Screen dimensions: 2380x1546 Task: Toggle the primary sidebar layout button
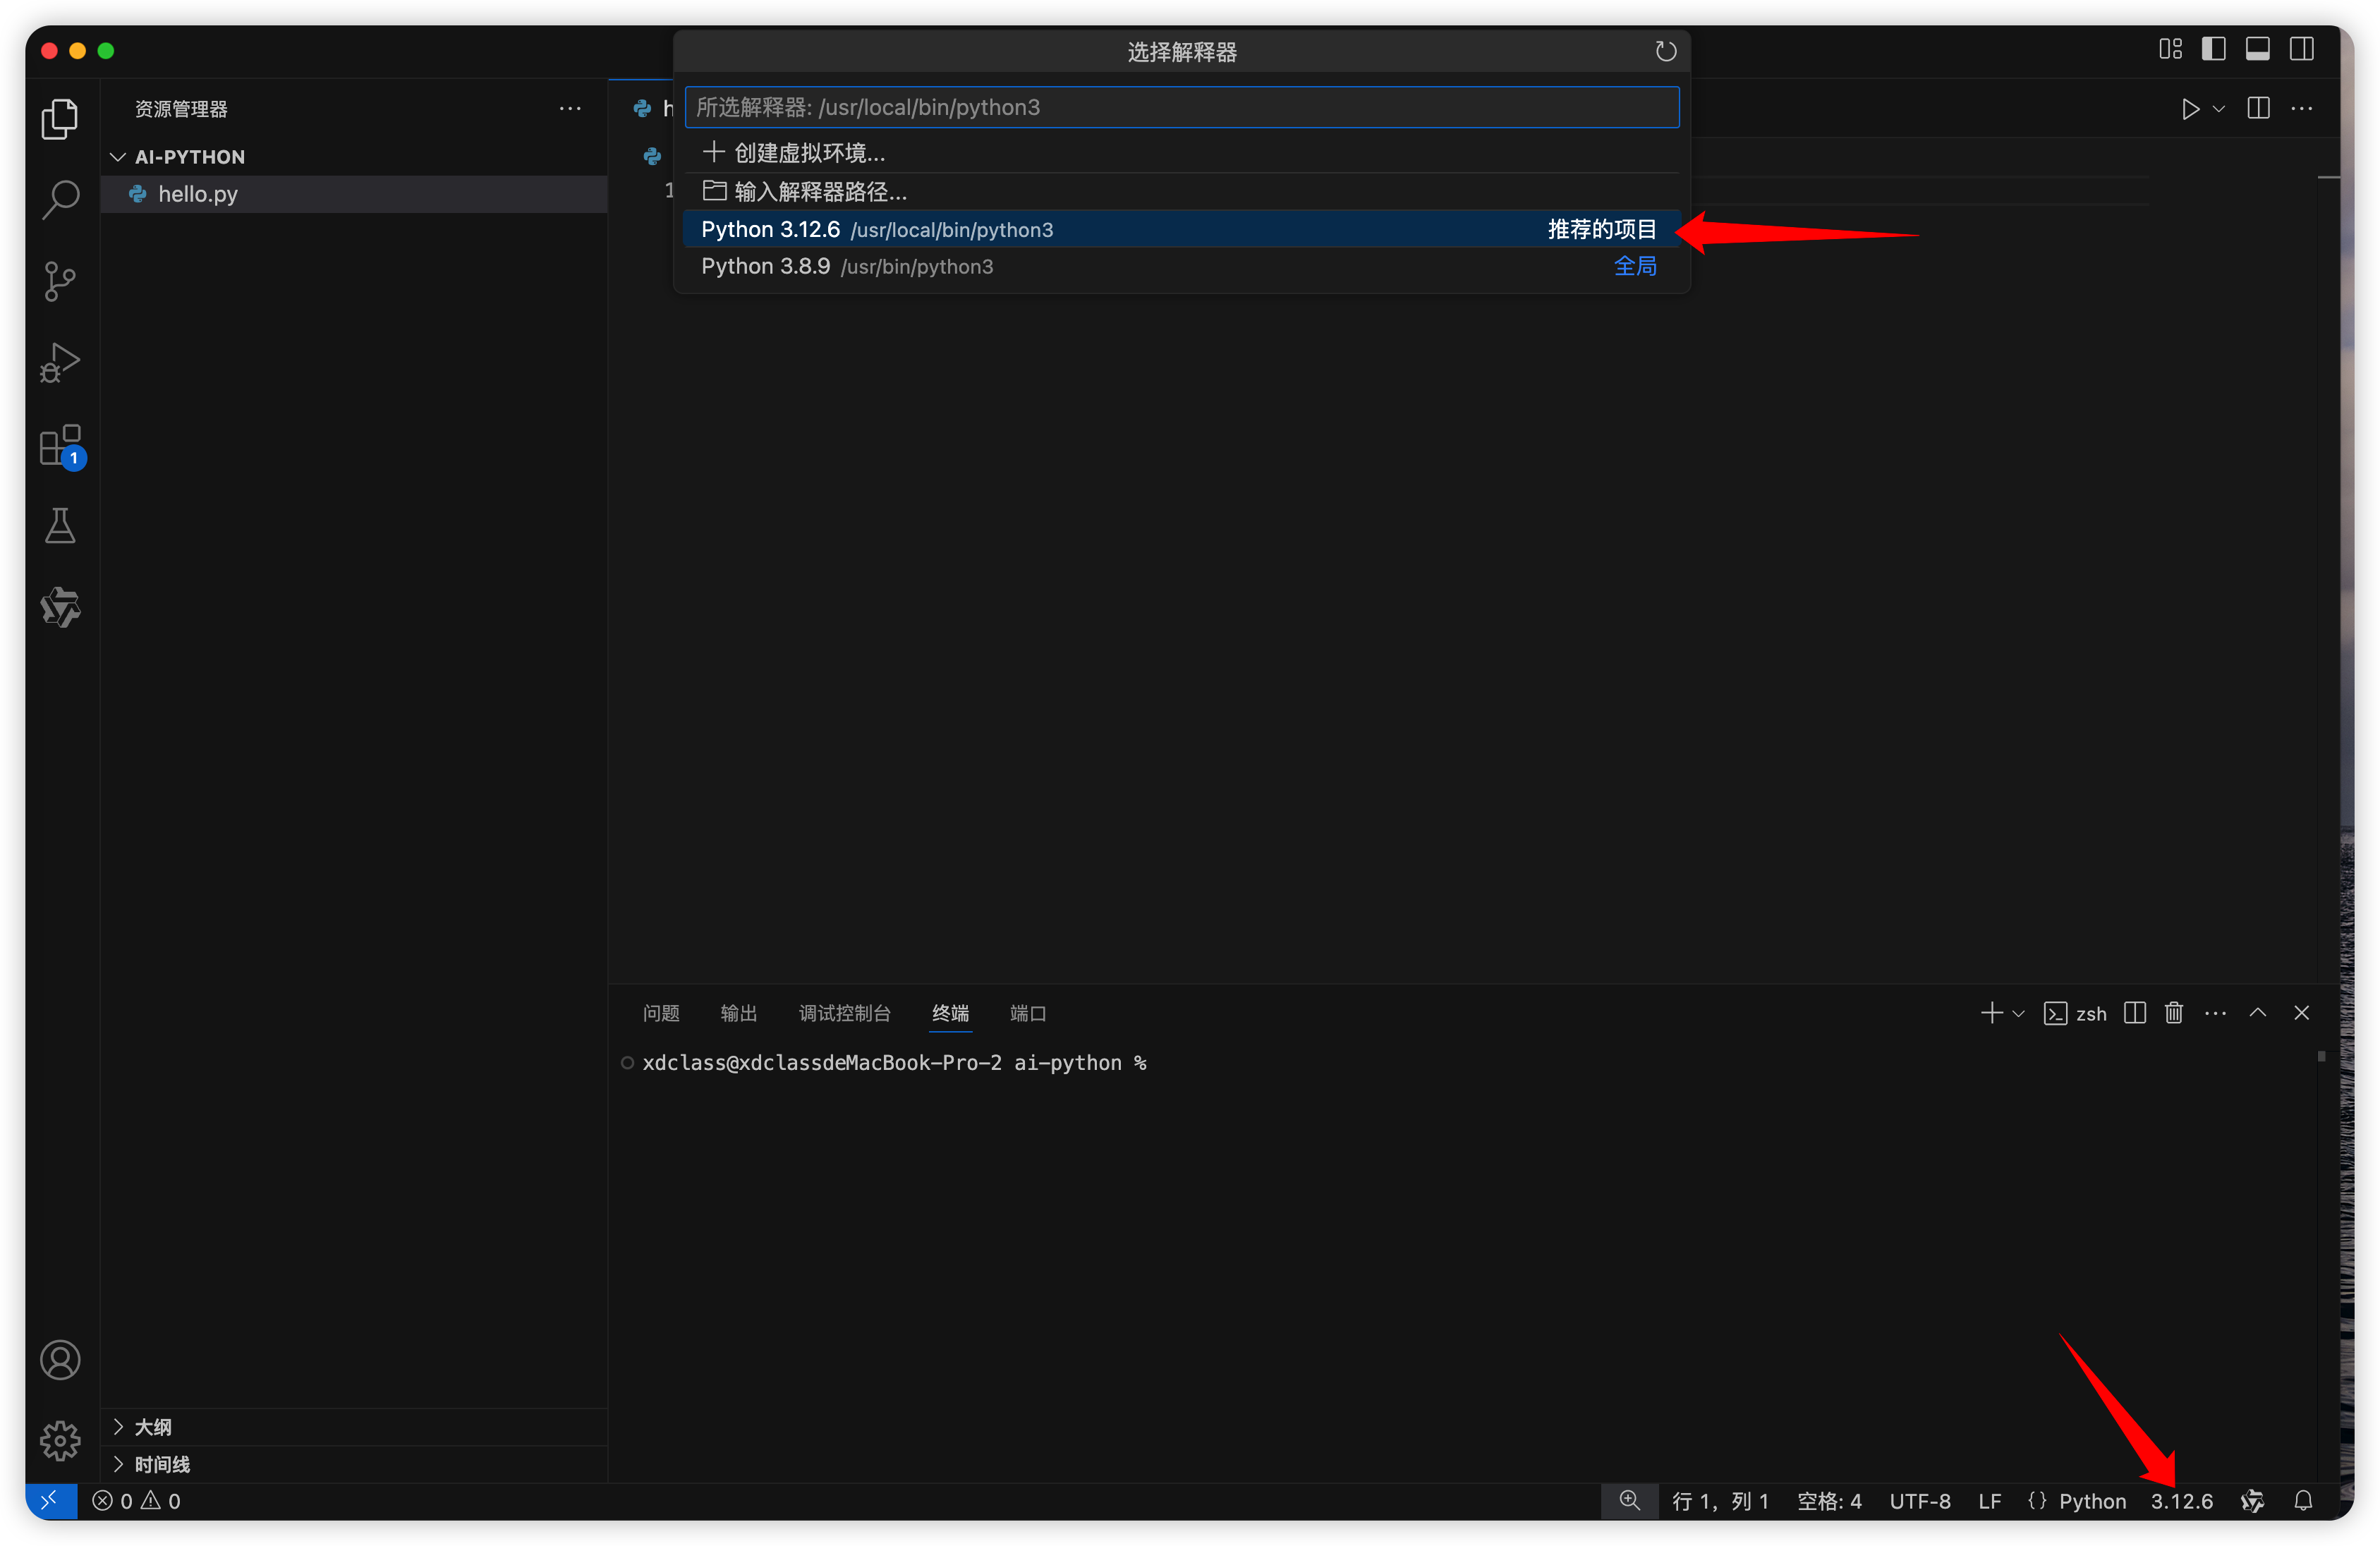click(2213, 49)
